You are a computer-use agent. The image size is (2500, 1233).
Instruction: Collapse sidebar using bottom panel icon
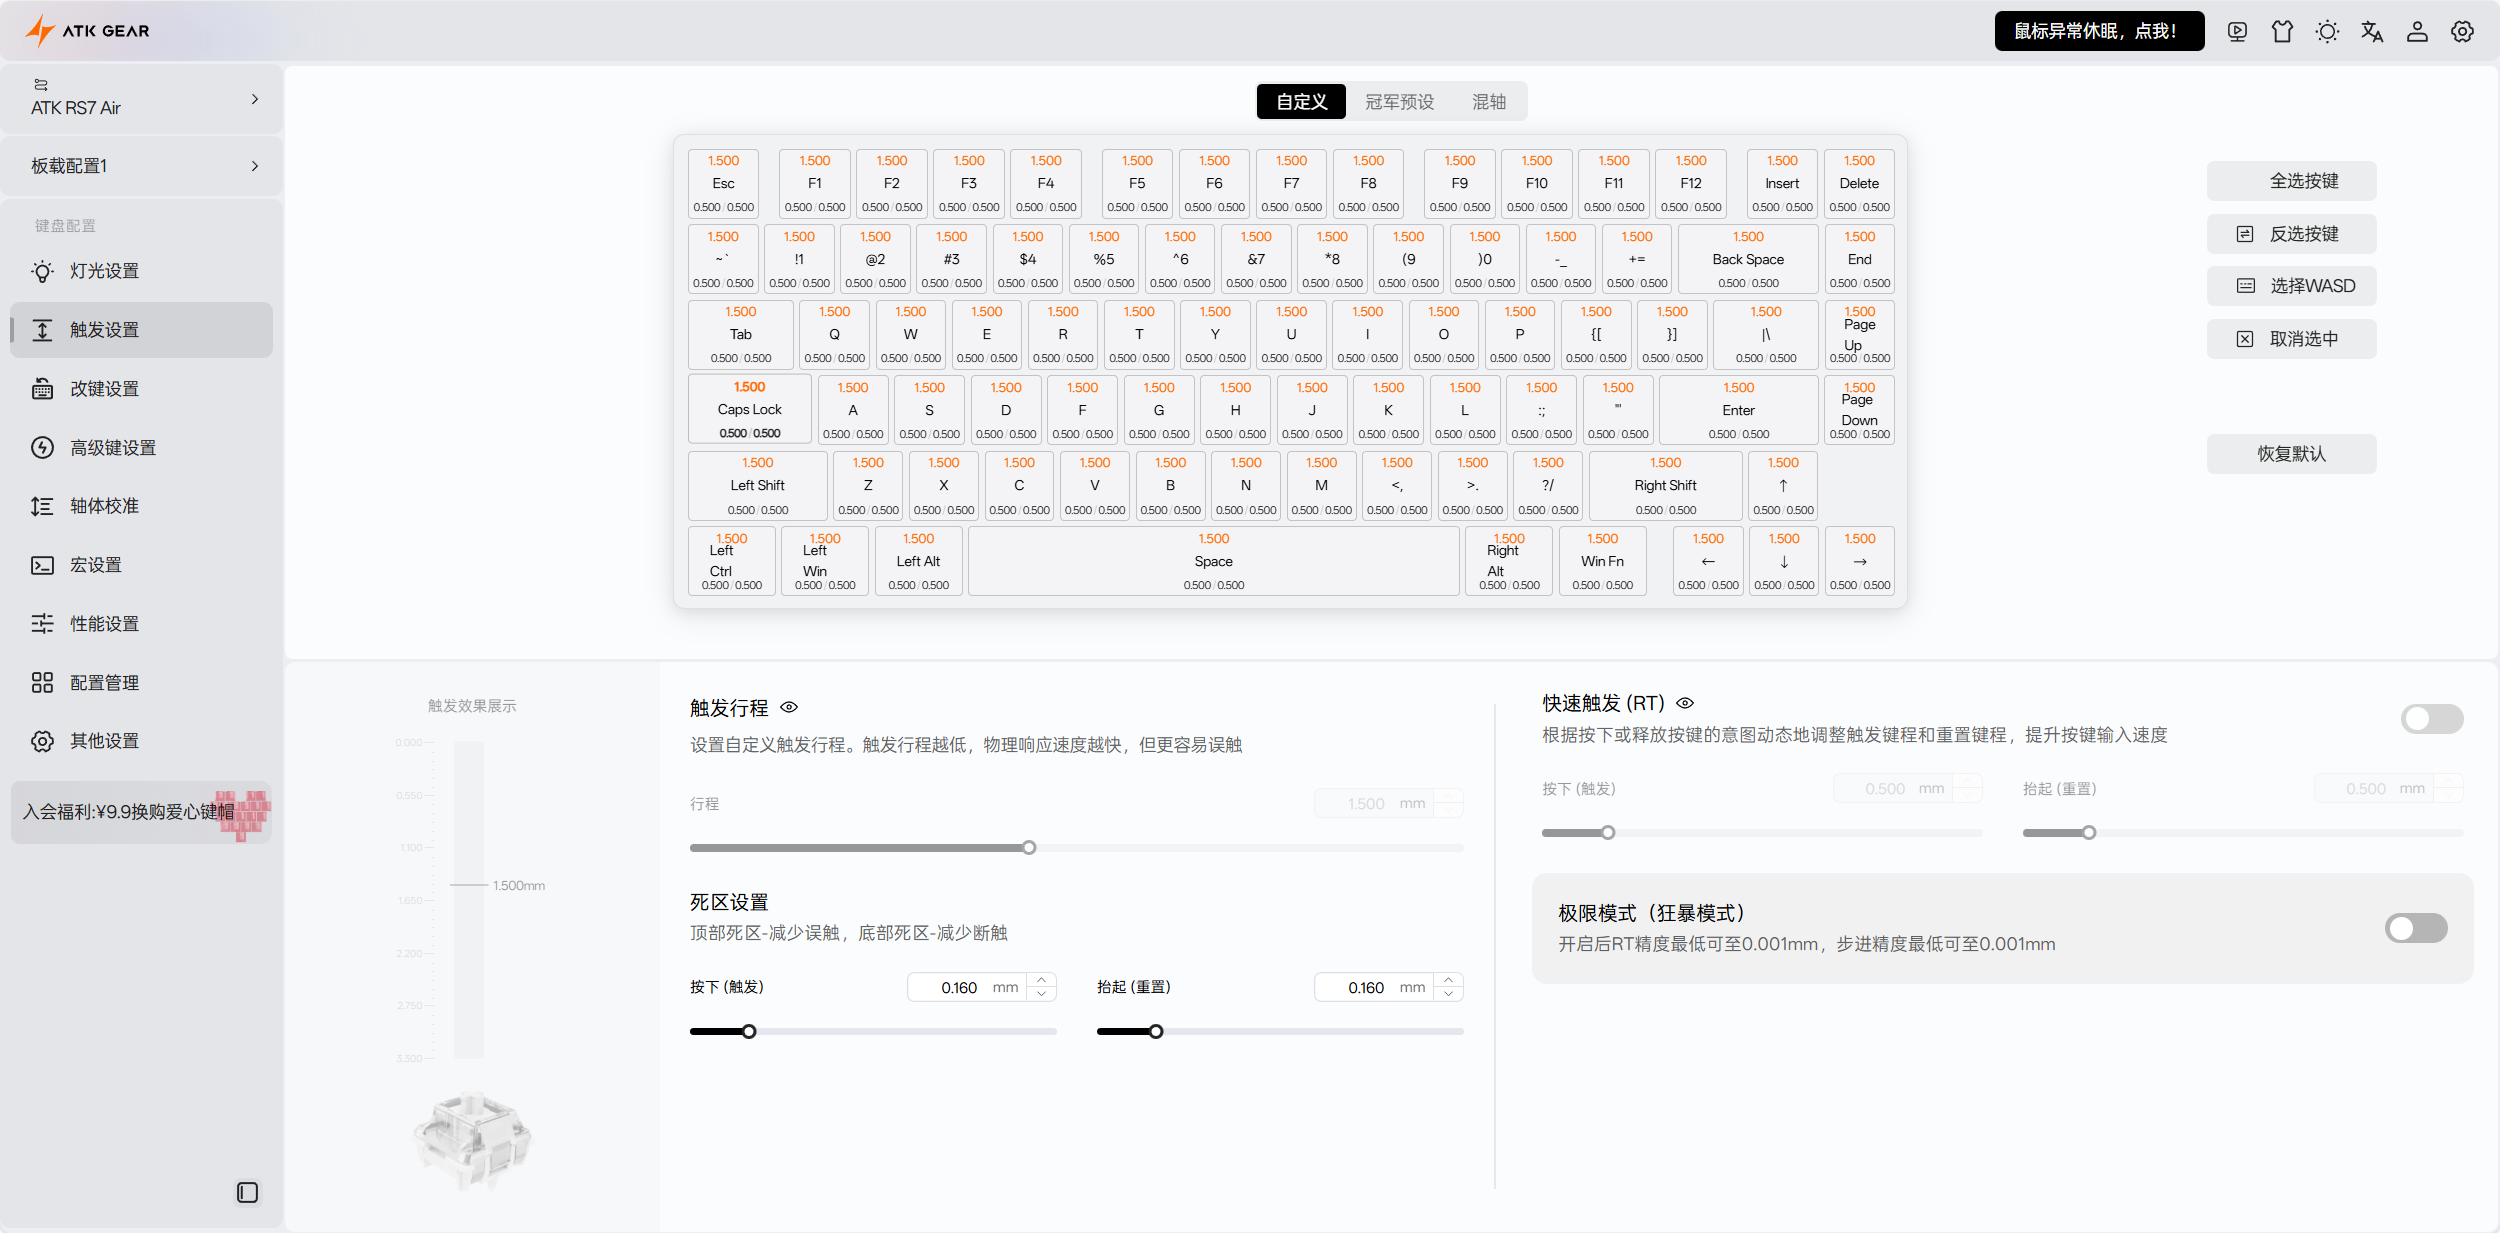pos(247,1192)
